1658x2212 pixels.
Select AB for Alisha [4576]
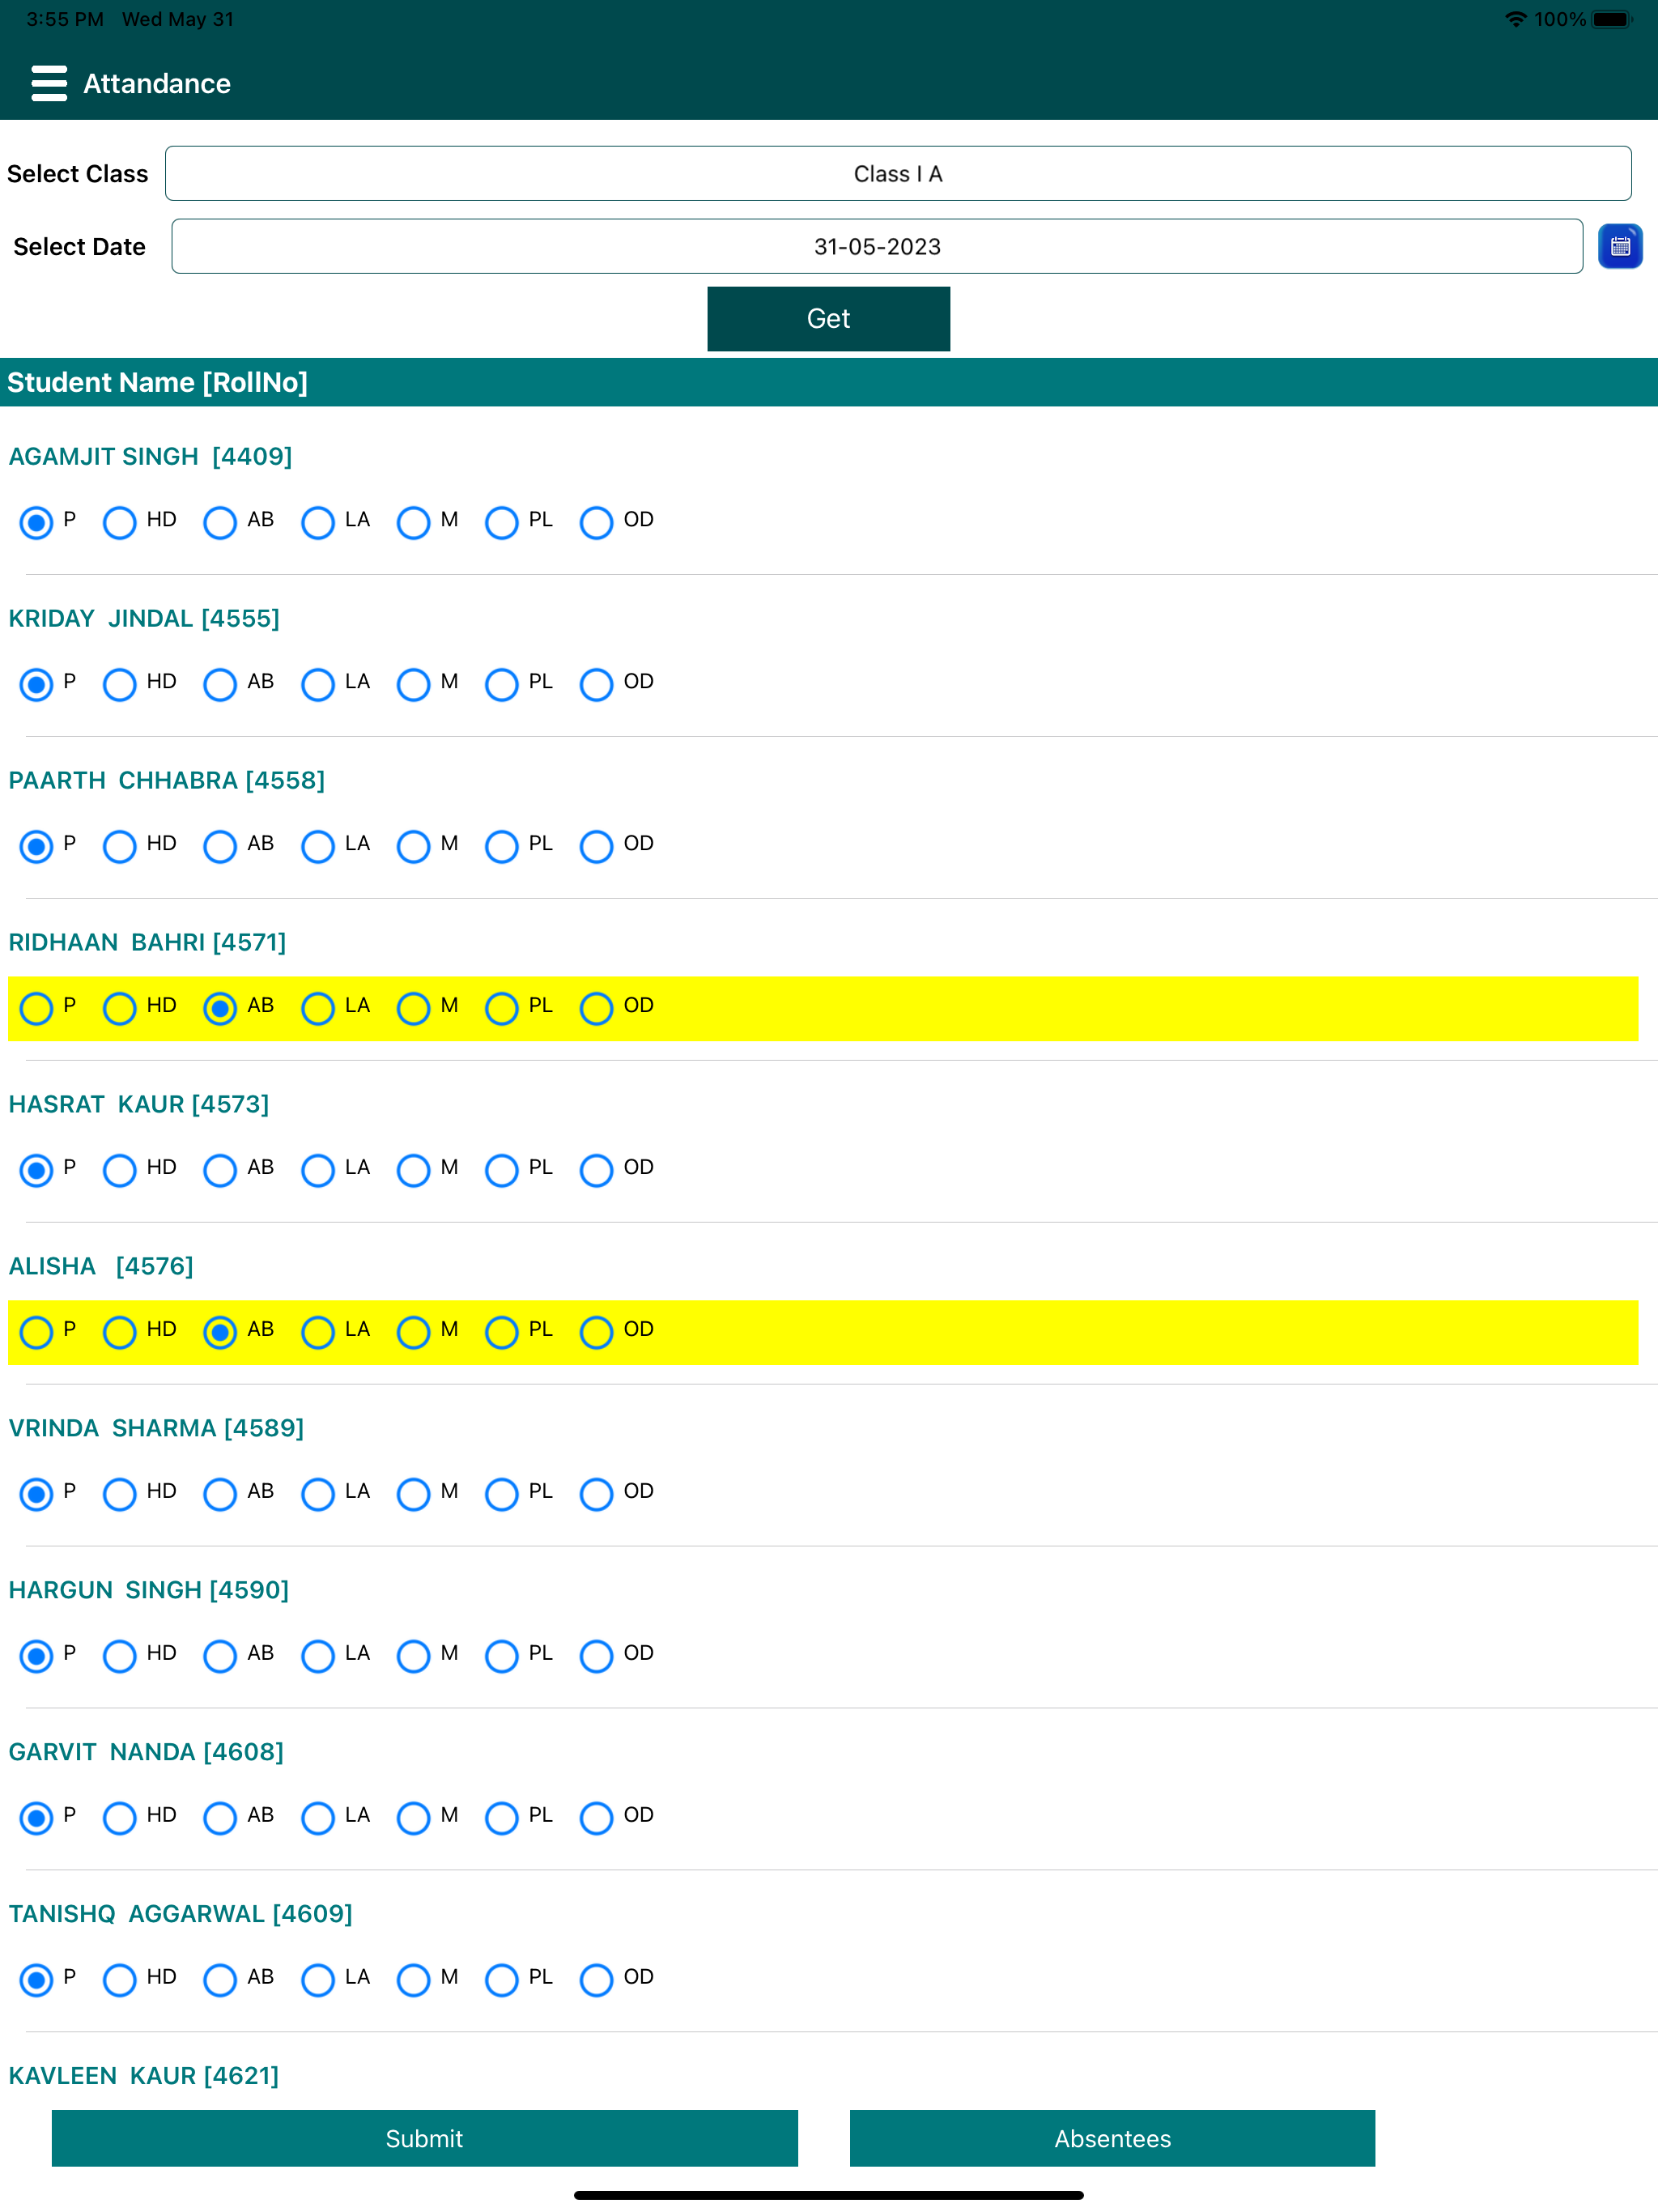coord(220,1332)
